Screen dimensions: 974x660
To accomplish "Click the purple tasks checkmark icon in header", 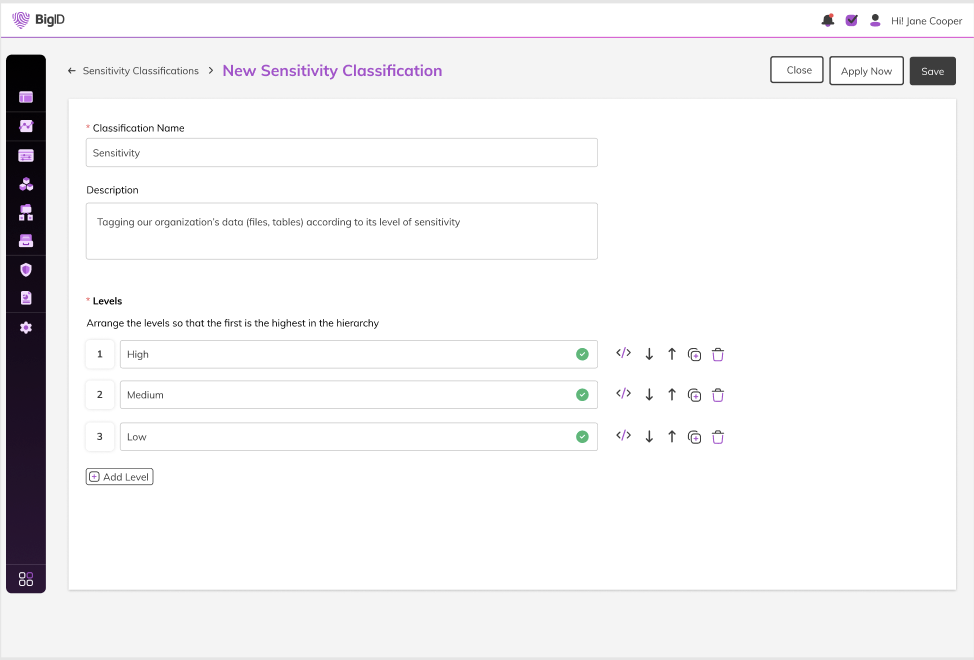I will point(851,20).
